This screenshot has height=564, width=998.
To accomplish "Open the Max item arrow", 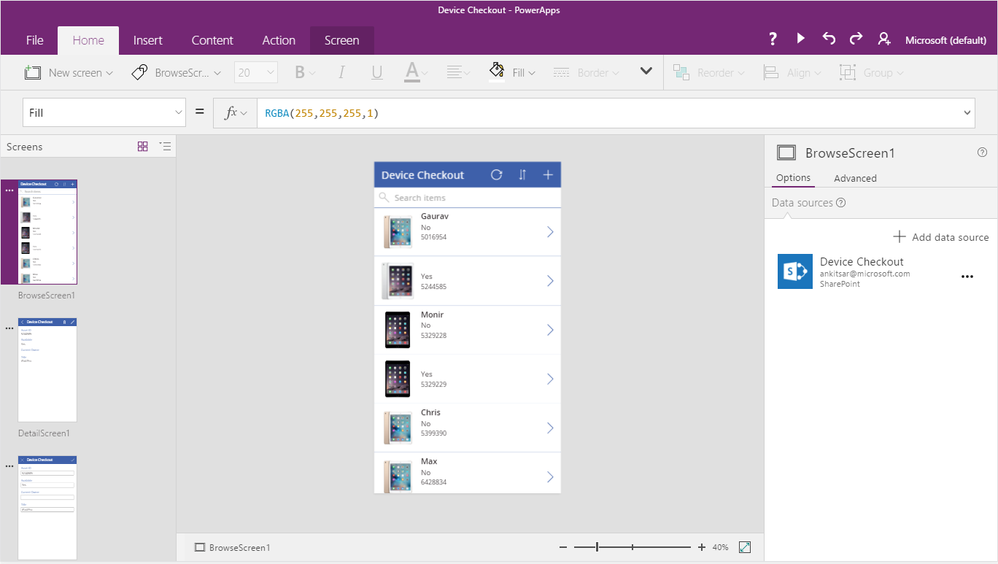I will (550, 477).
